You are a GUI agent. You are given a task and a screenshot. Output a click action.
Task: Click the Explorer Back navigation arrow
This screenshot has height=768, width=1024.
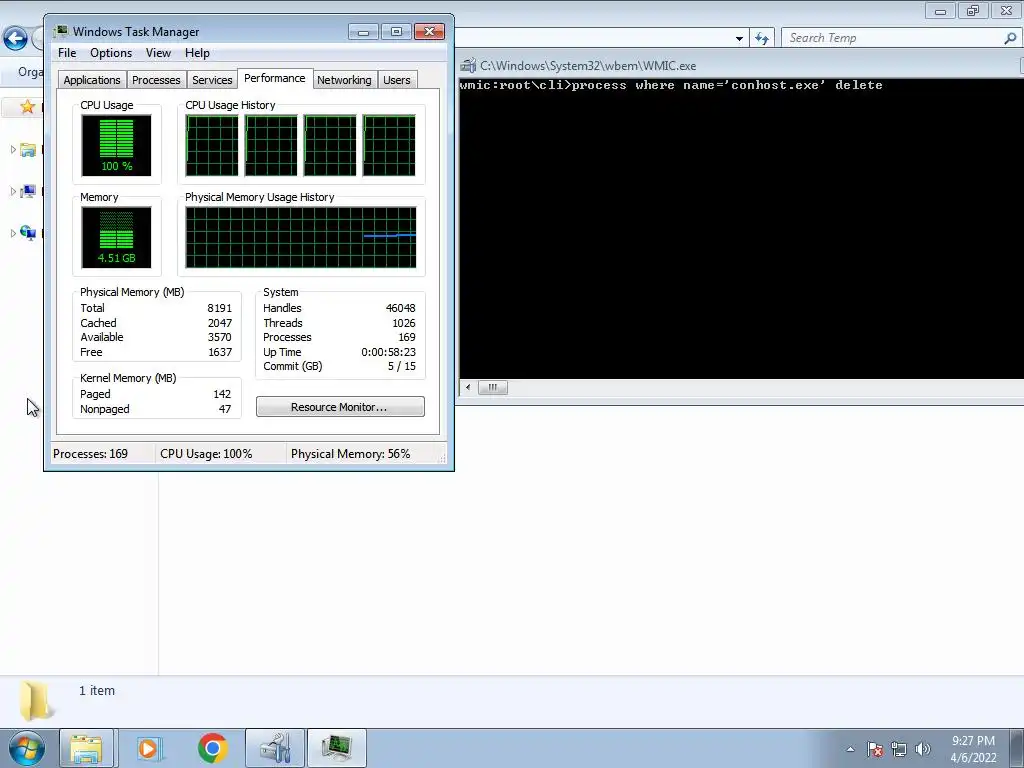coord(15,38)
